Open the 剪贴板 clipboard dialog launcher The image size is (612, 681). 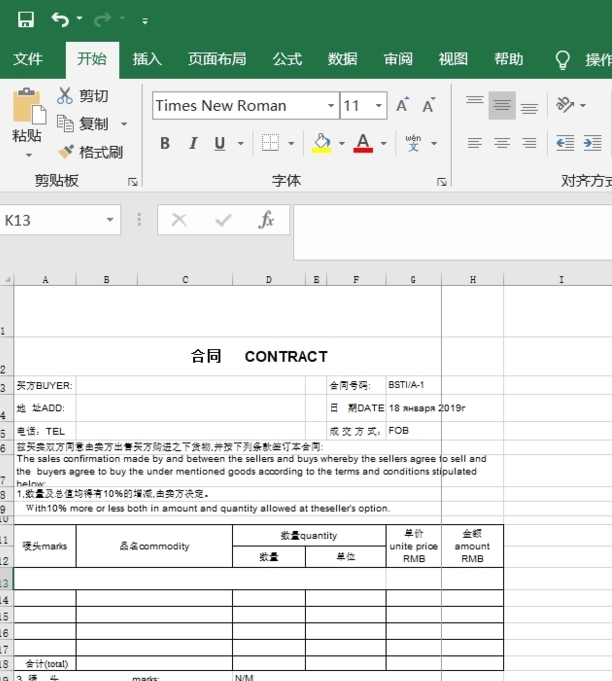point(133,182)
